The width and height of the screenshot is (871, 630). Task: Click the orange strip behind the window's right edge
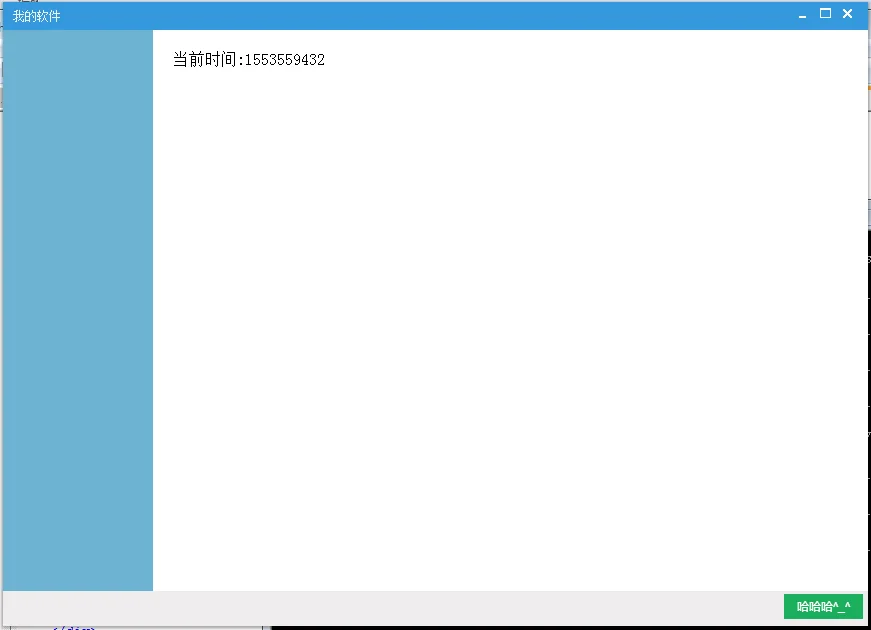(868, 90)
